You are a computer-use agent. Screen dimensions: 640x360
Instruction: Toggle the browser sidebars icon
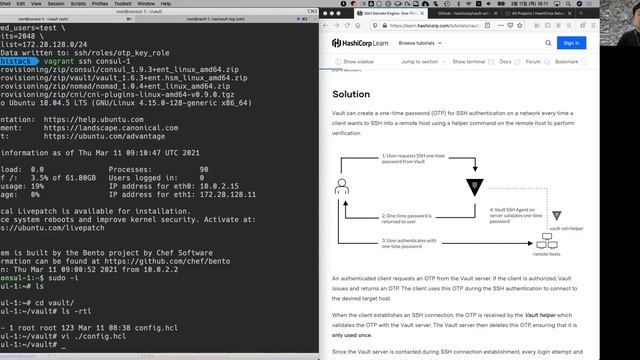[548, 25]
